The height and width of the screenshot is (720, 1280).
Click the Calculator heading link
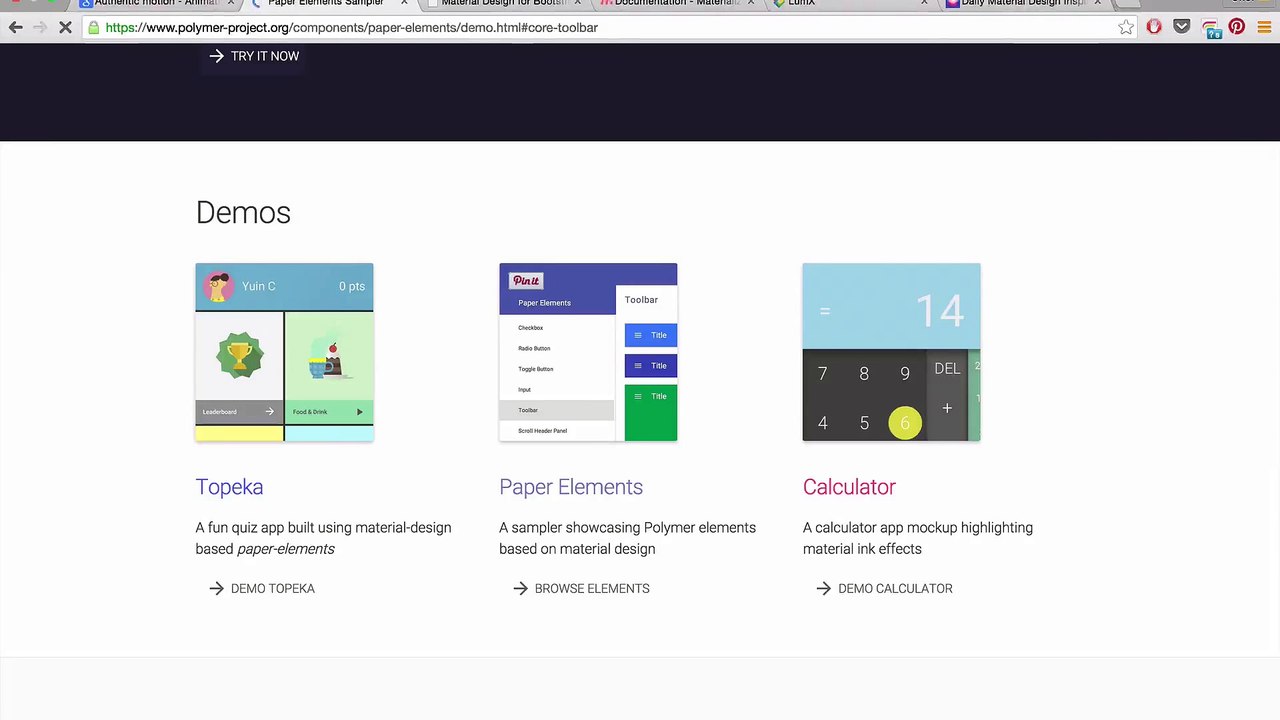[849, 487]
